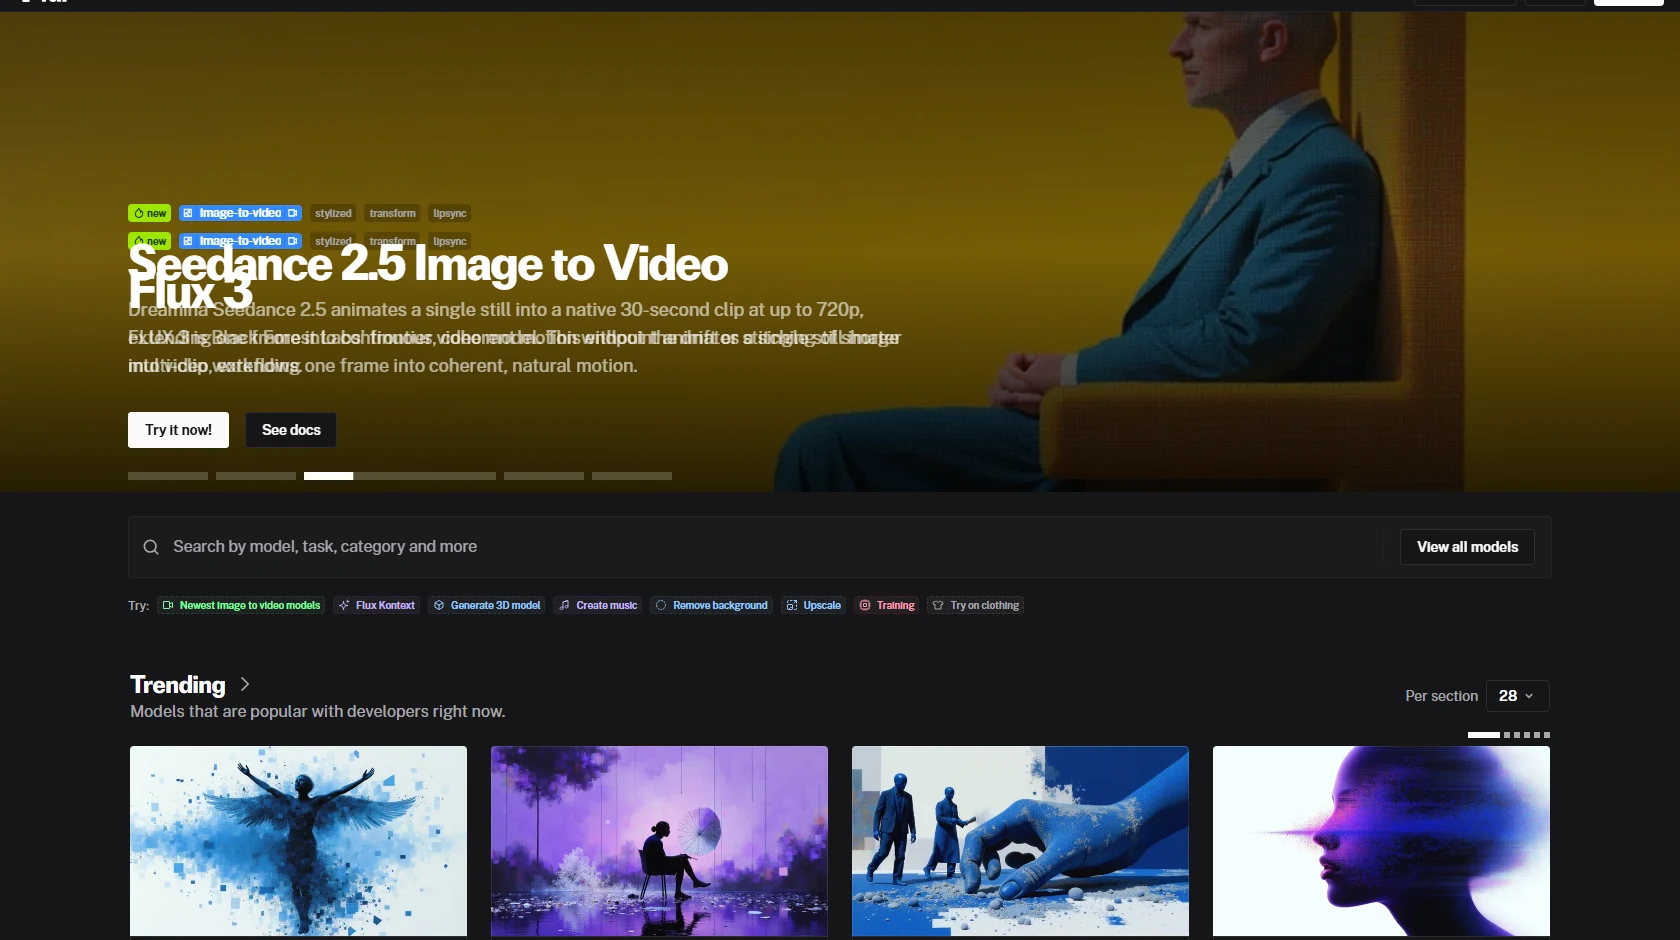Open the purple face profile model thumbnail

(x=1381, y=841)
